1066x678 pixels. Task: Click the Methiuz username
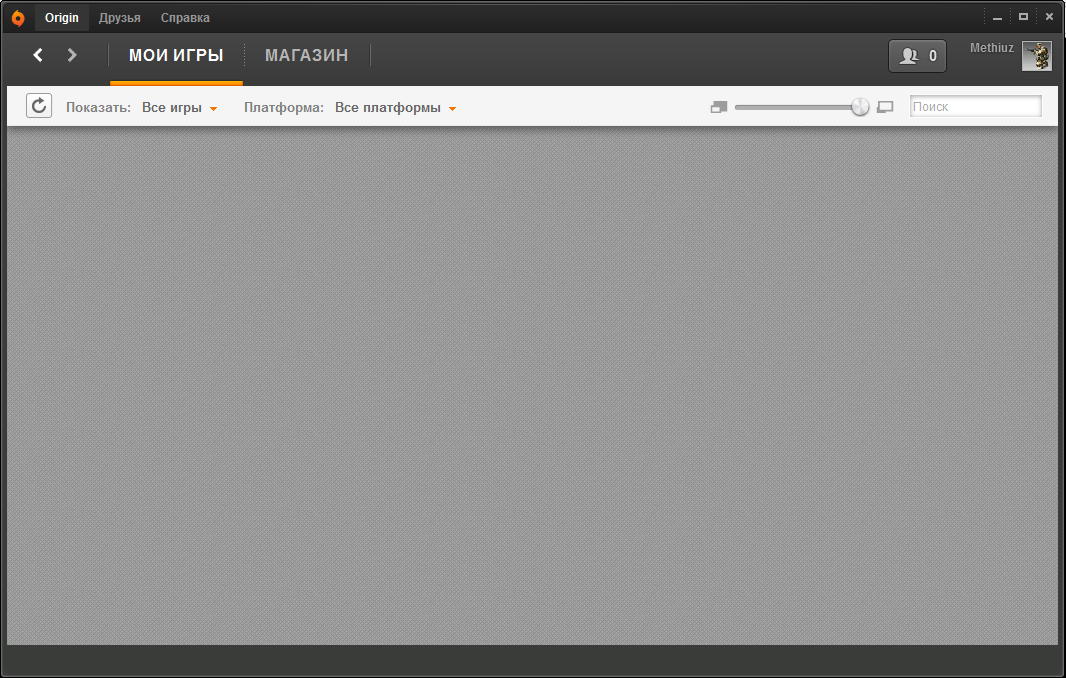tap(991, 48)
